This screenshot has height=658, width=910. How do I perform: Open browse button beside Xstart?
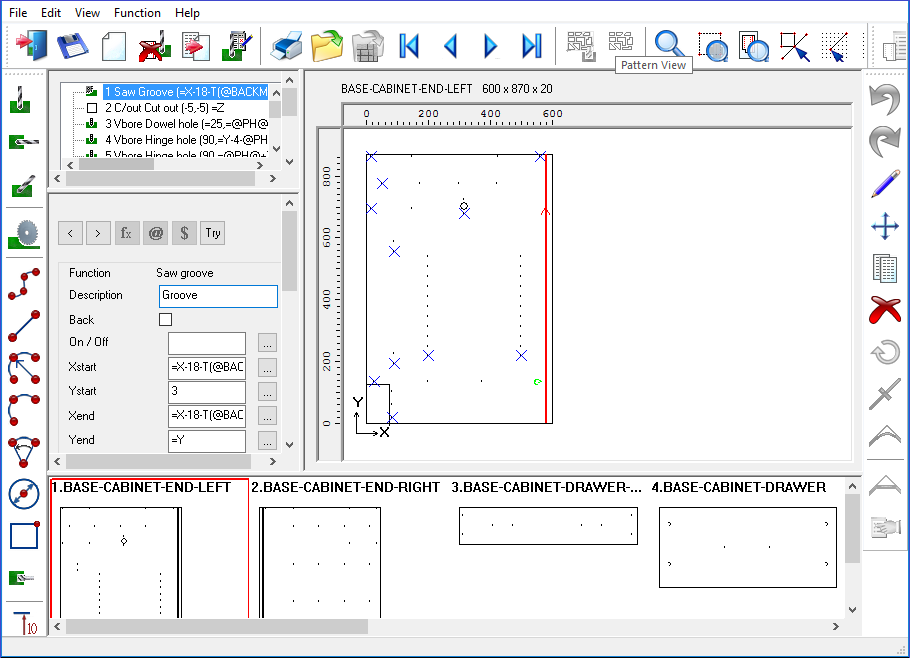tap(267, 367)
